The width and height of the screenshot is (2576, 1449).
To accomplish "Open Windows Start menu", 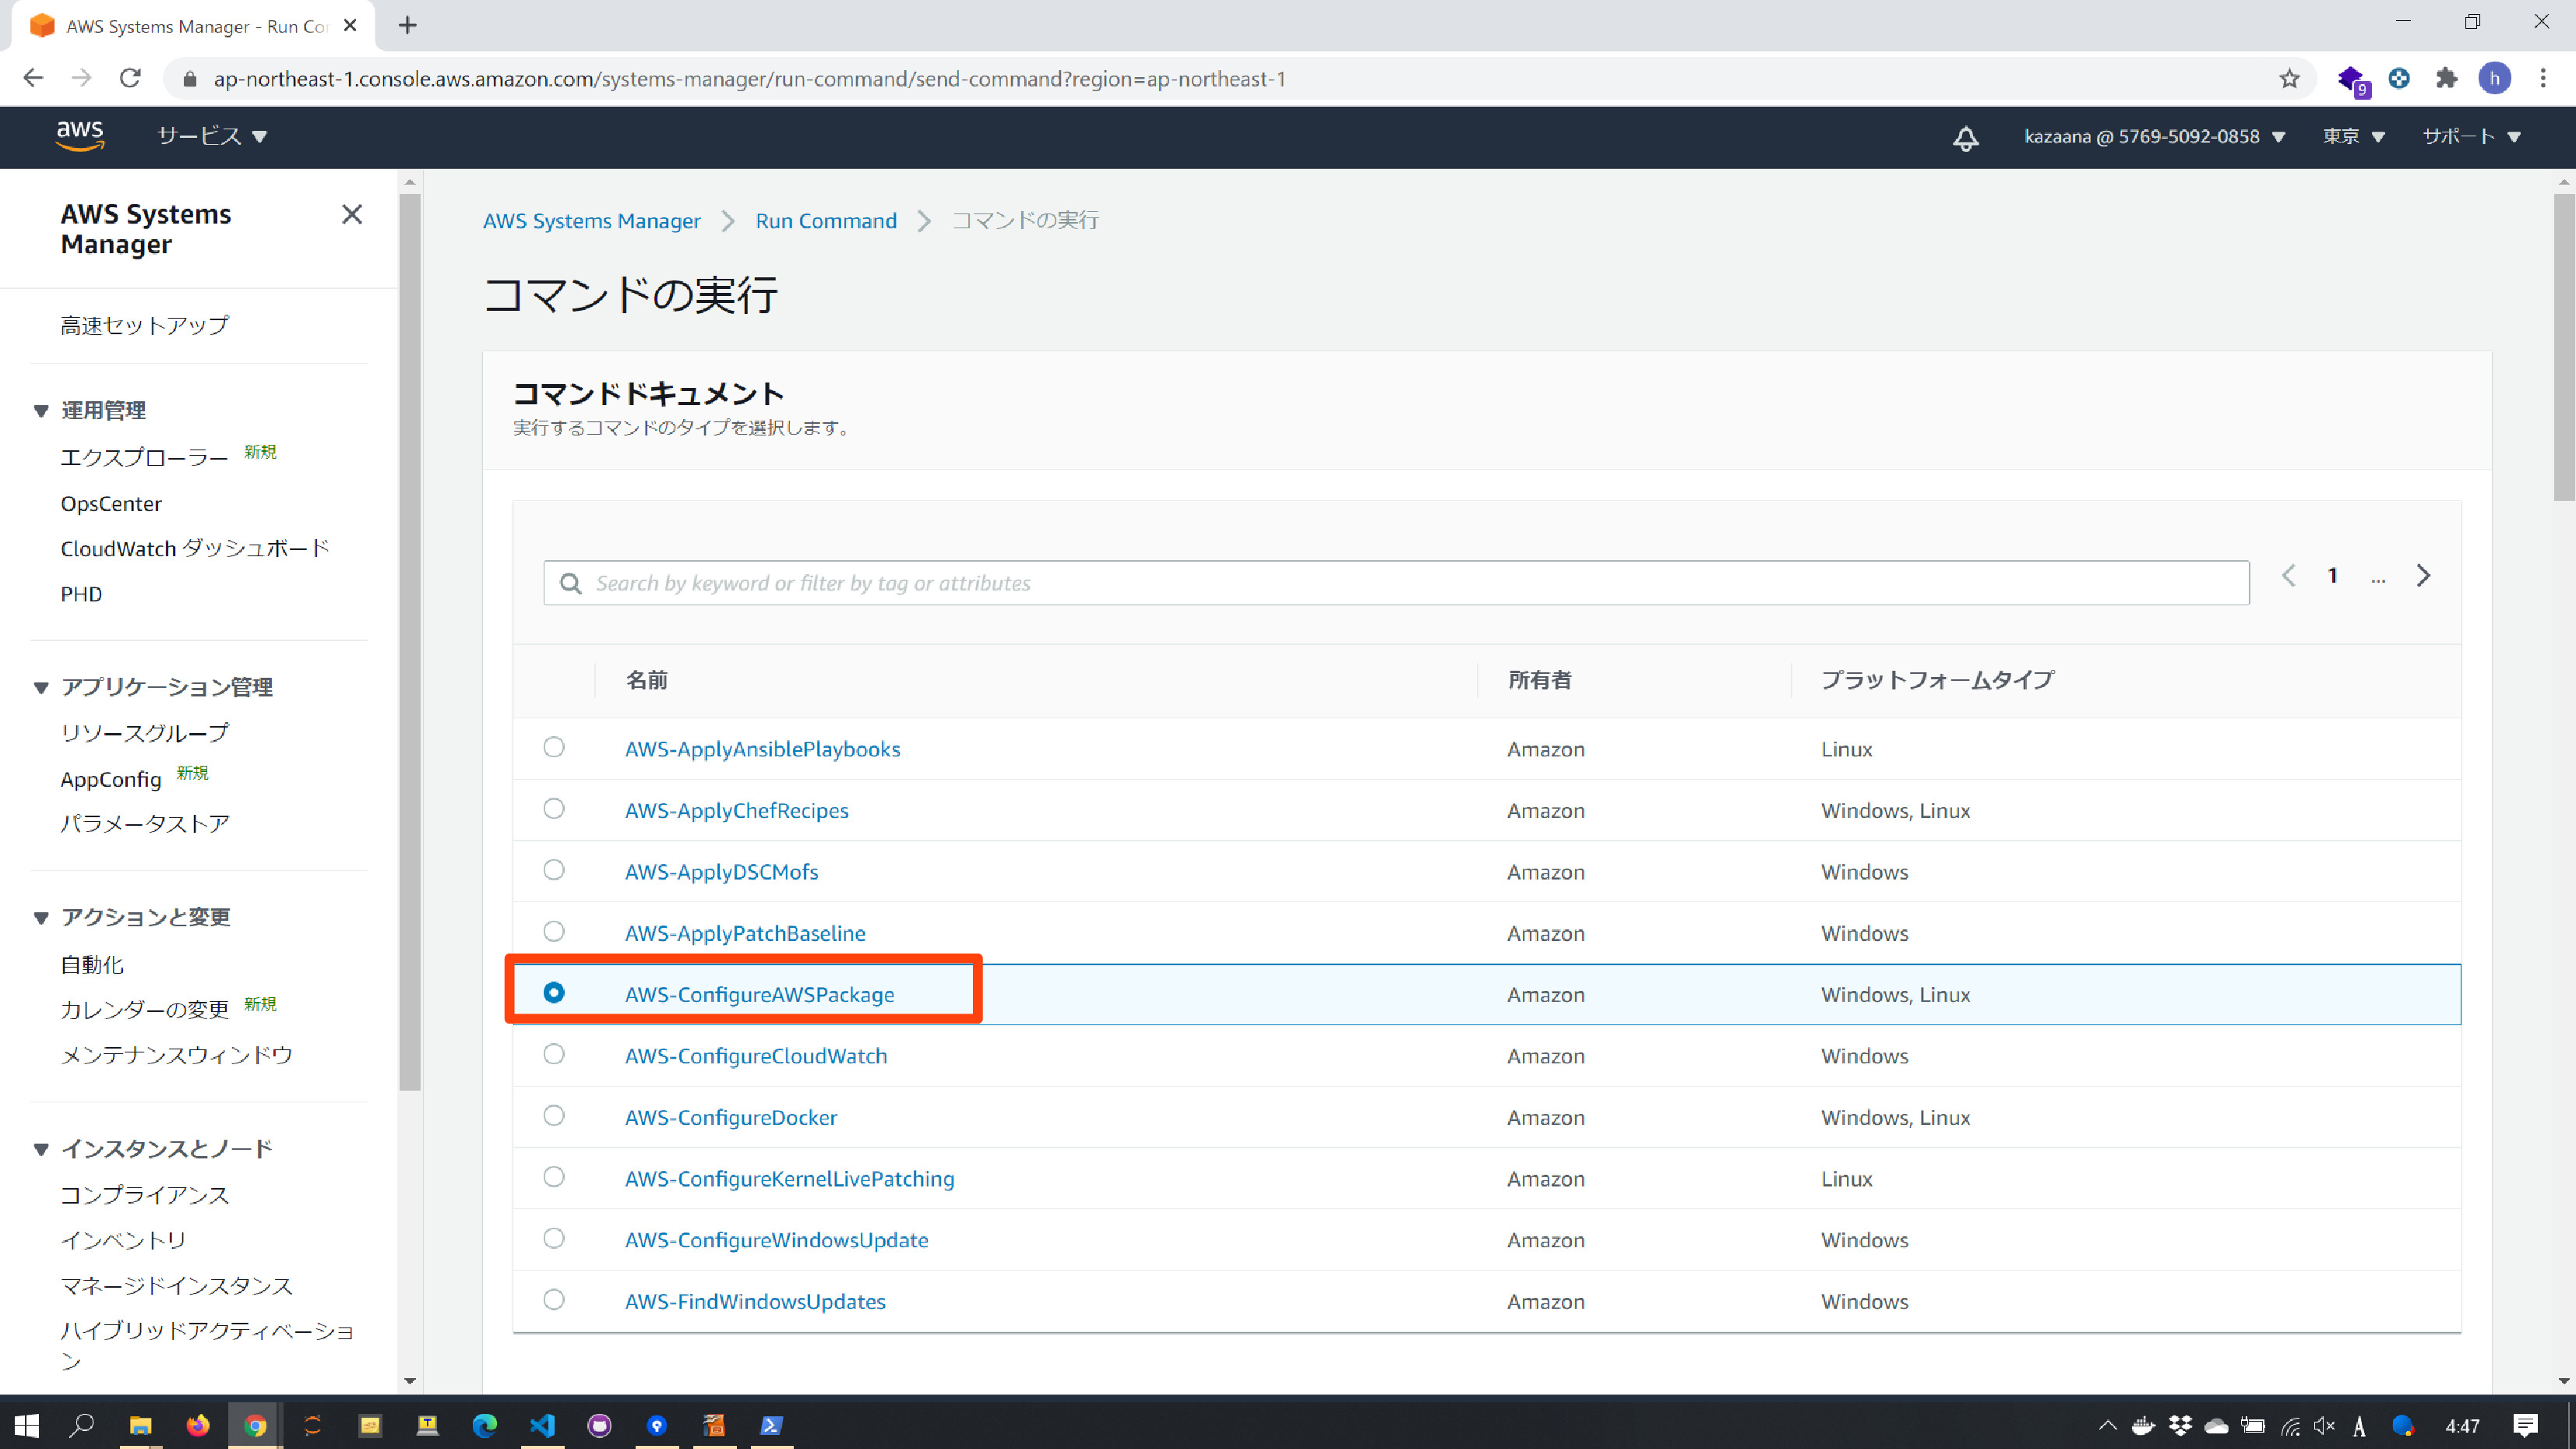I will coord(26,1425).
